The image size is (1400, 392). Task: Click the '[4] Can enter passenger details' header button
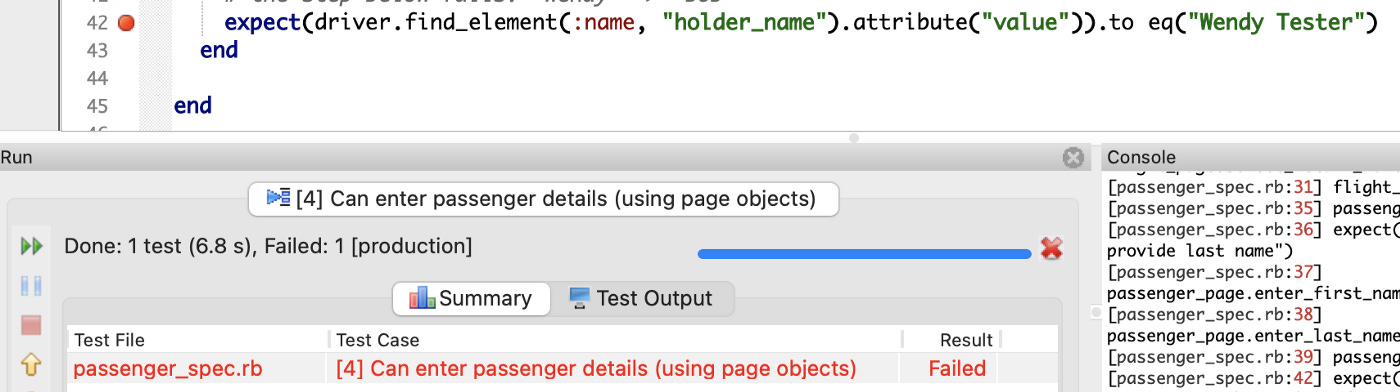(543, 199)
